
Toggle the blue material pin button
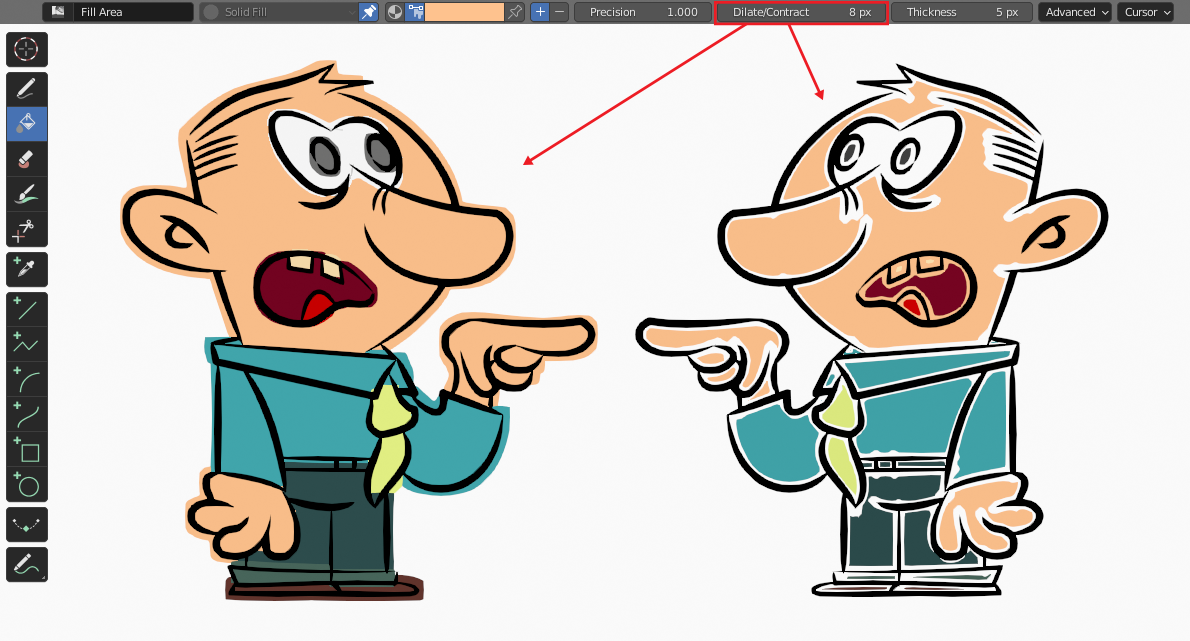[x=369, y=12]
